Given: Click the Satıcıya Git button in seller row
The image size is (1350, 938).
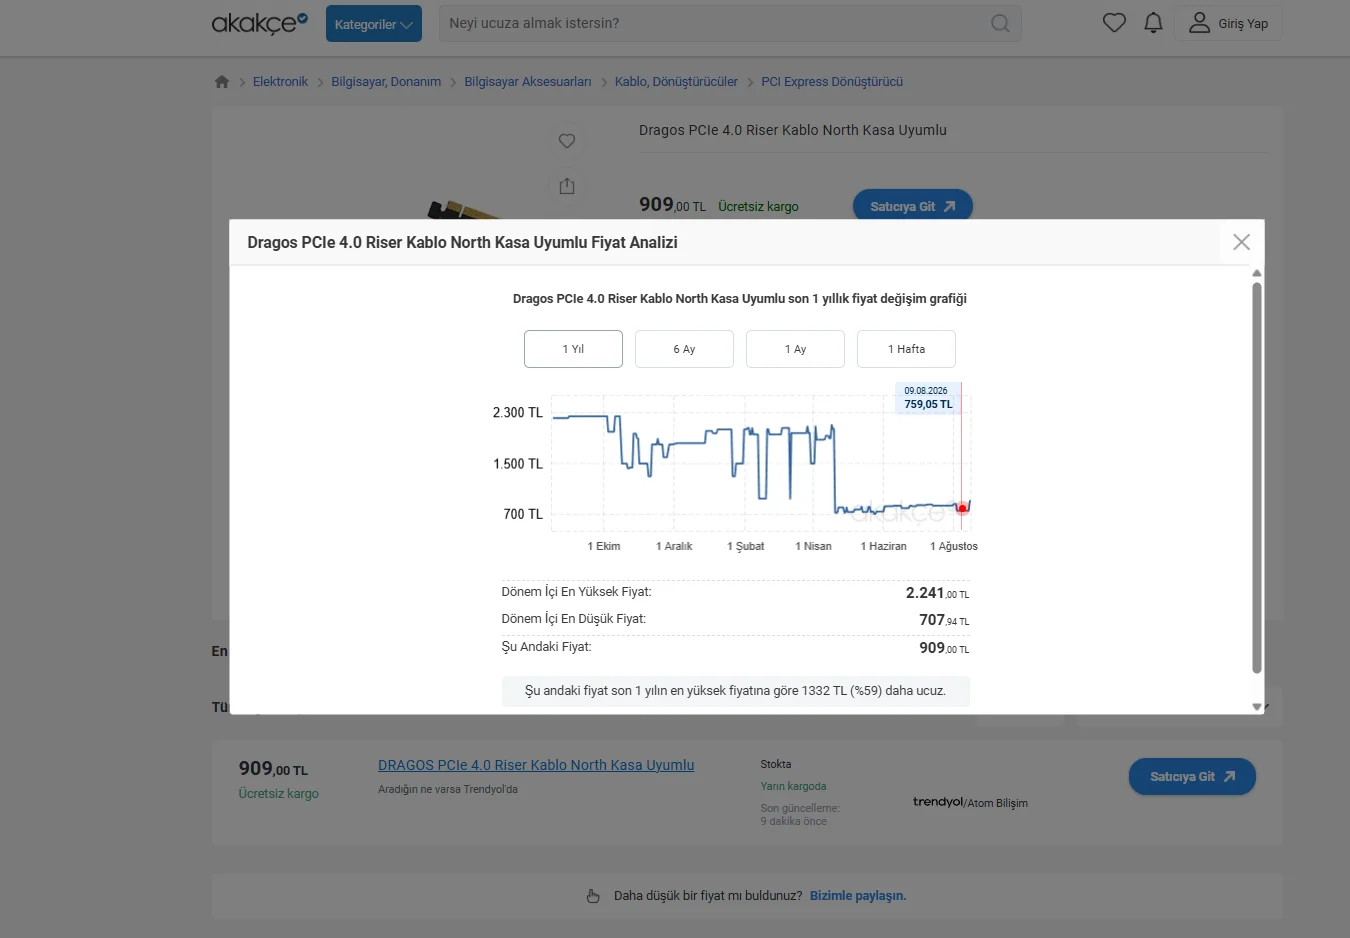Looking at the screenshot, I should click(1192, 776).
